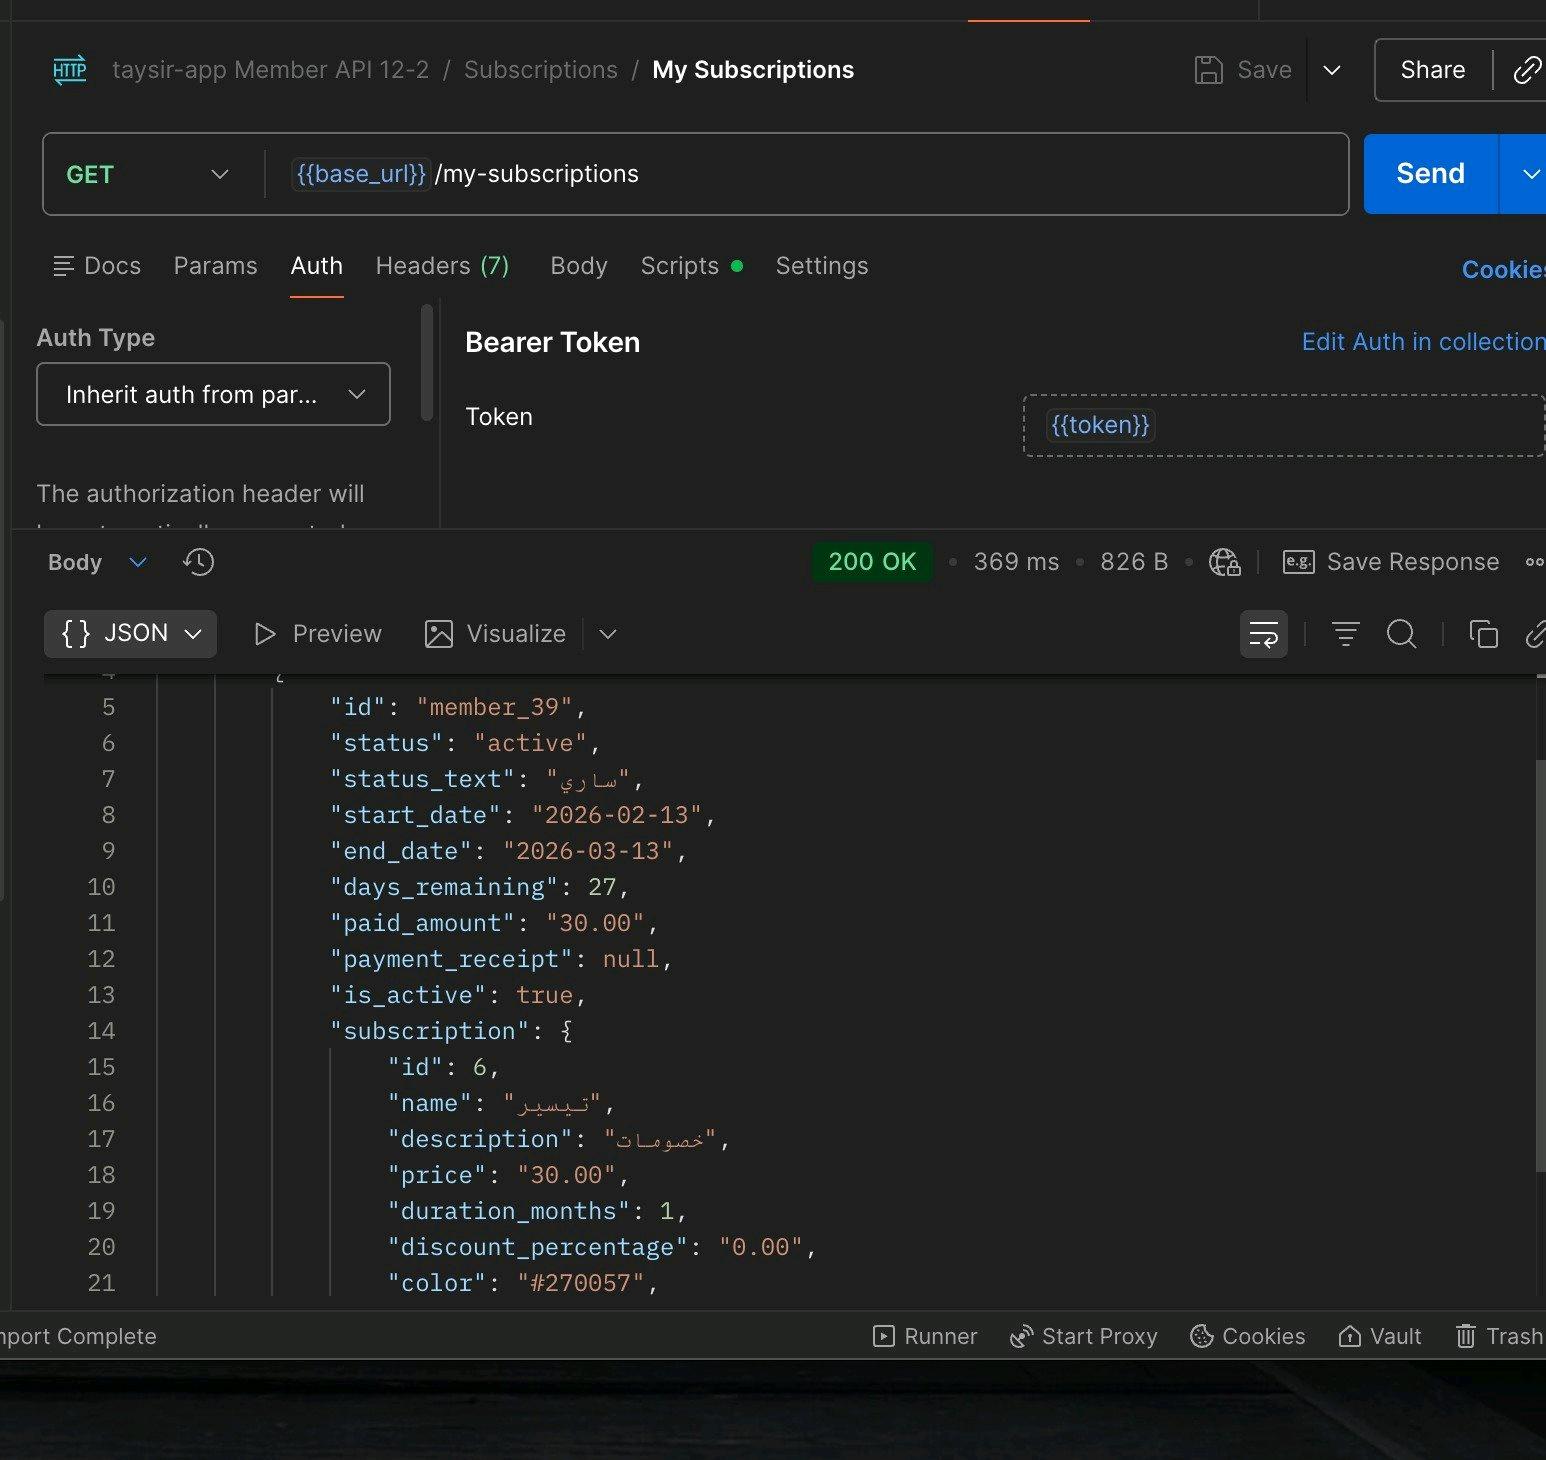Click the filter response icon

(1345, 634)
